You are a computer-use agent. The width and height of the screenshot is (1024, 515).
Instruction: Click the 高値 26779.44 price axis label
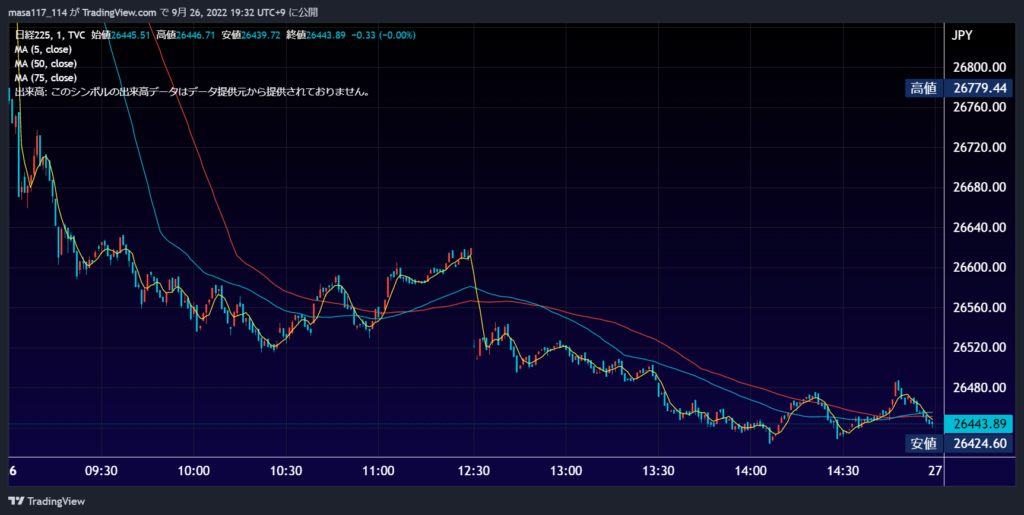(x=959, y=88)
